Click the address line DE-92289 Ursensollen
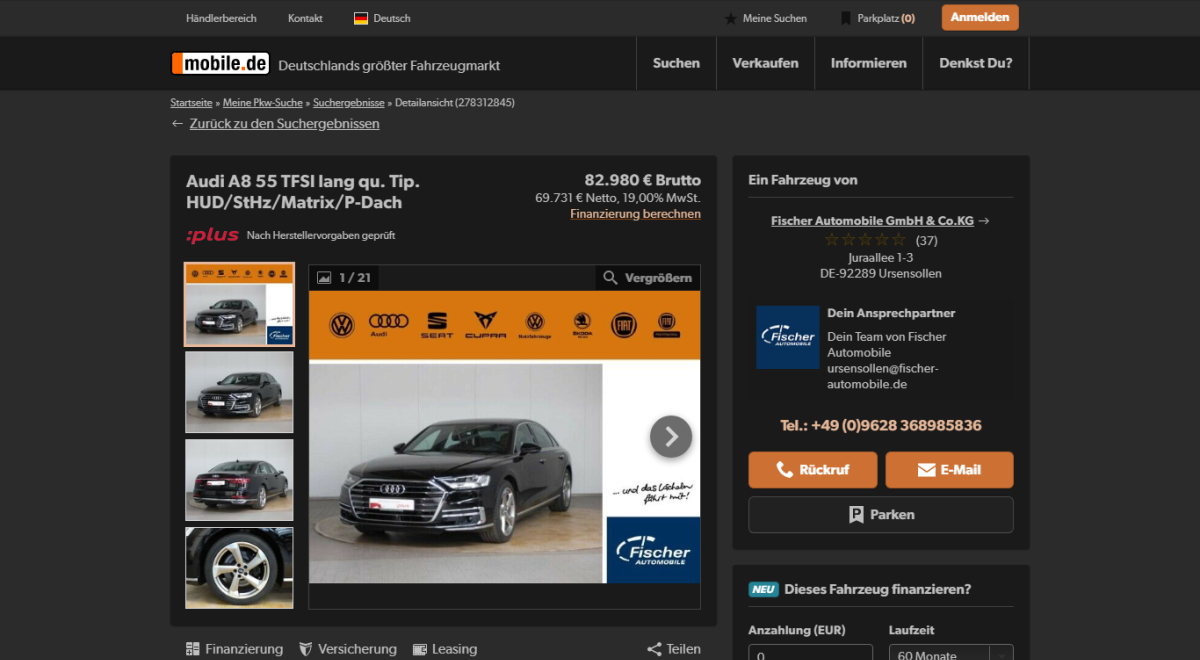Image resolution: width=1200 pixels, height=660 pixels. click(x=881, y=273)
